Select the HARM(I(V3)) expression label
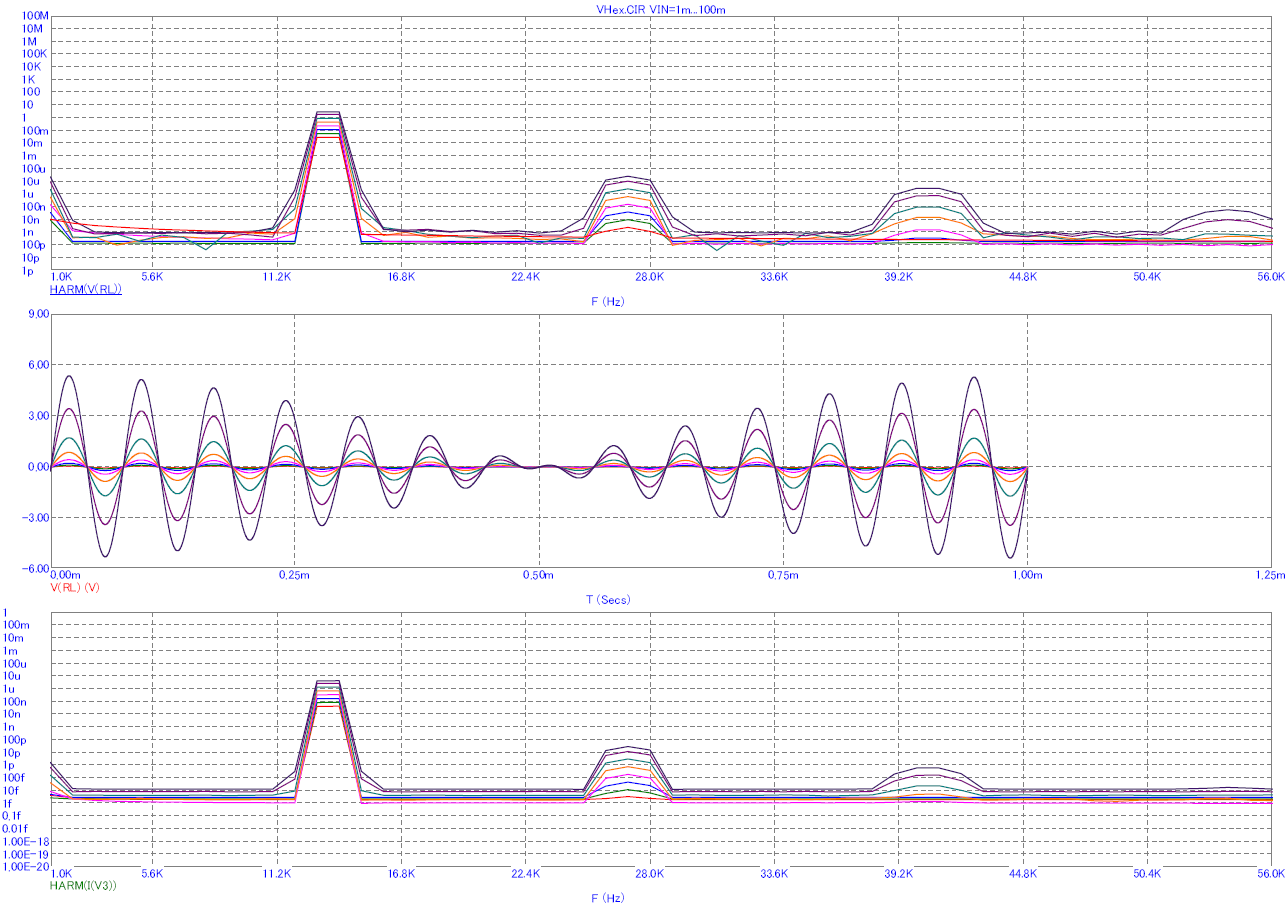This screenshot has width=1287, height=904. [x=83, y=885]
